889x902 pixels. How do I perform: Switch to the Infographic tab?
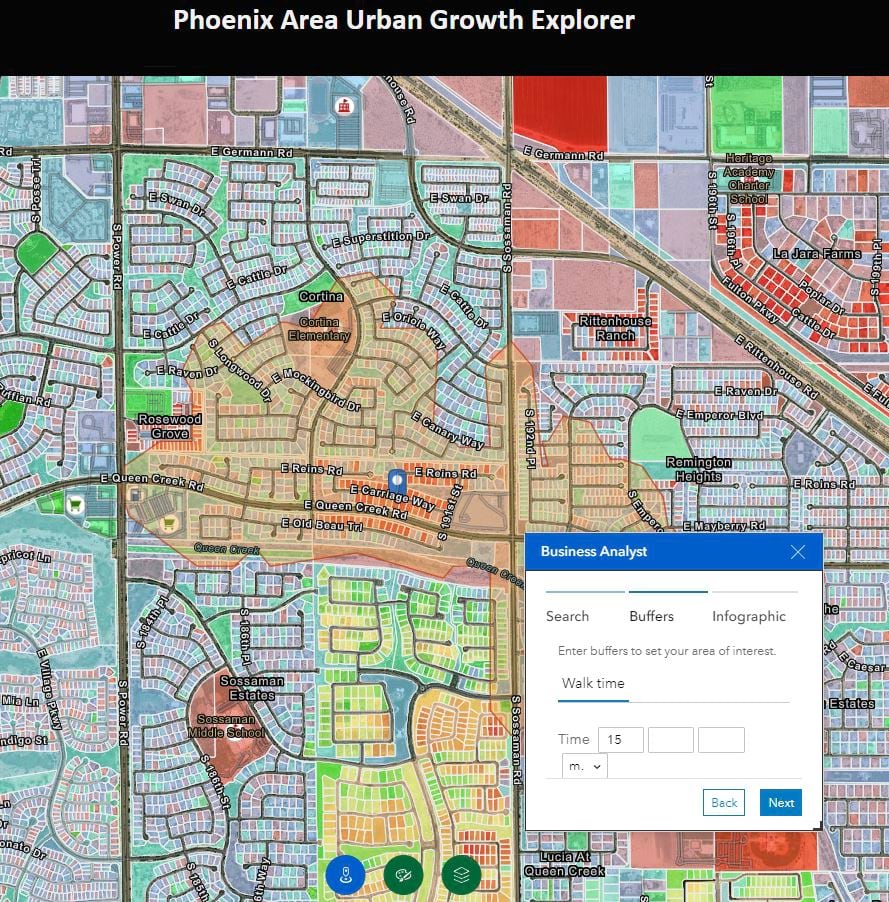point(748,617)
